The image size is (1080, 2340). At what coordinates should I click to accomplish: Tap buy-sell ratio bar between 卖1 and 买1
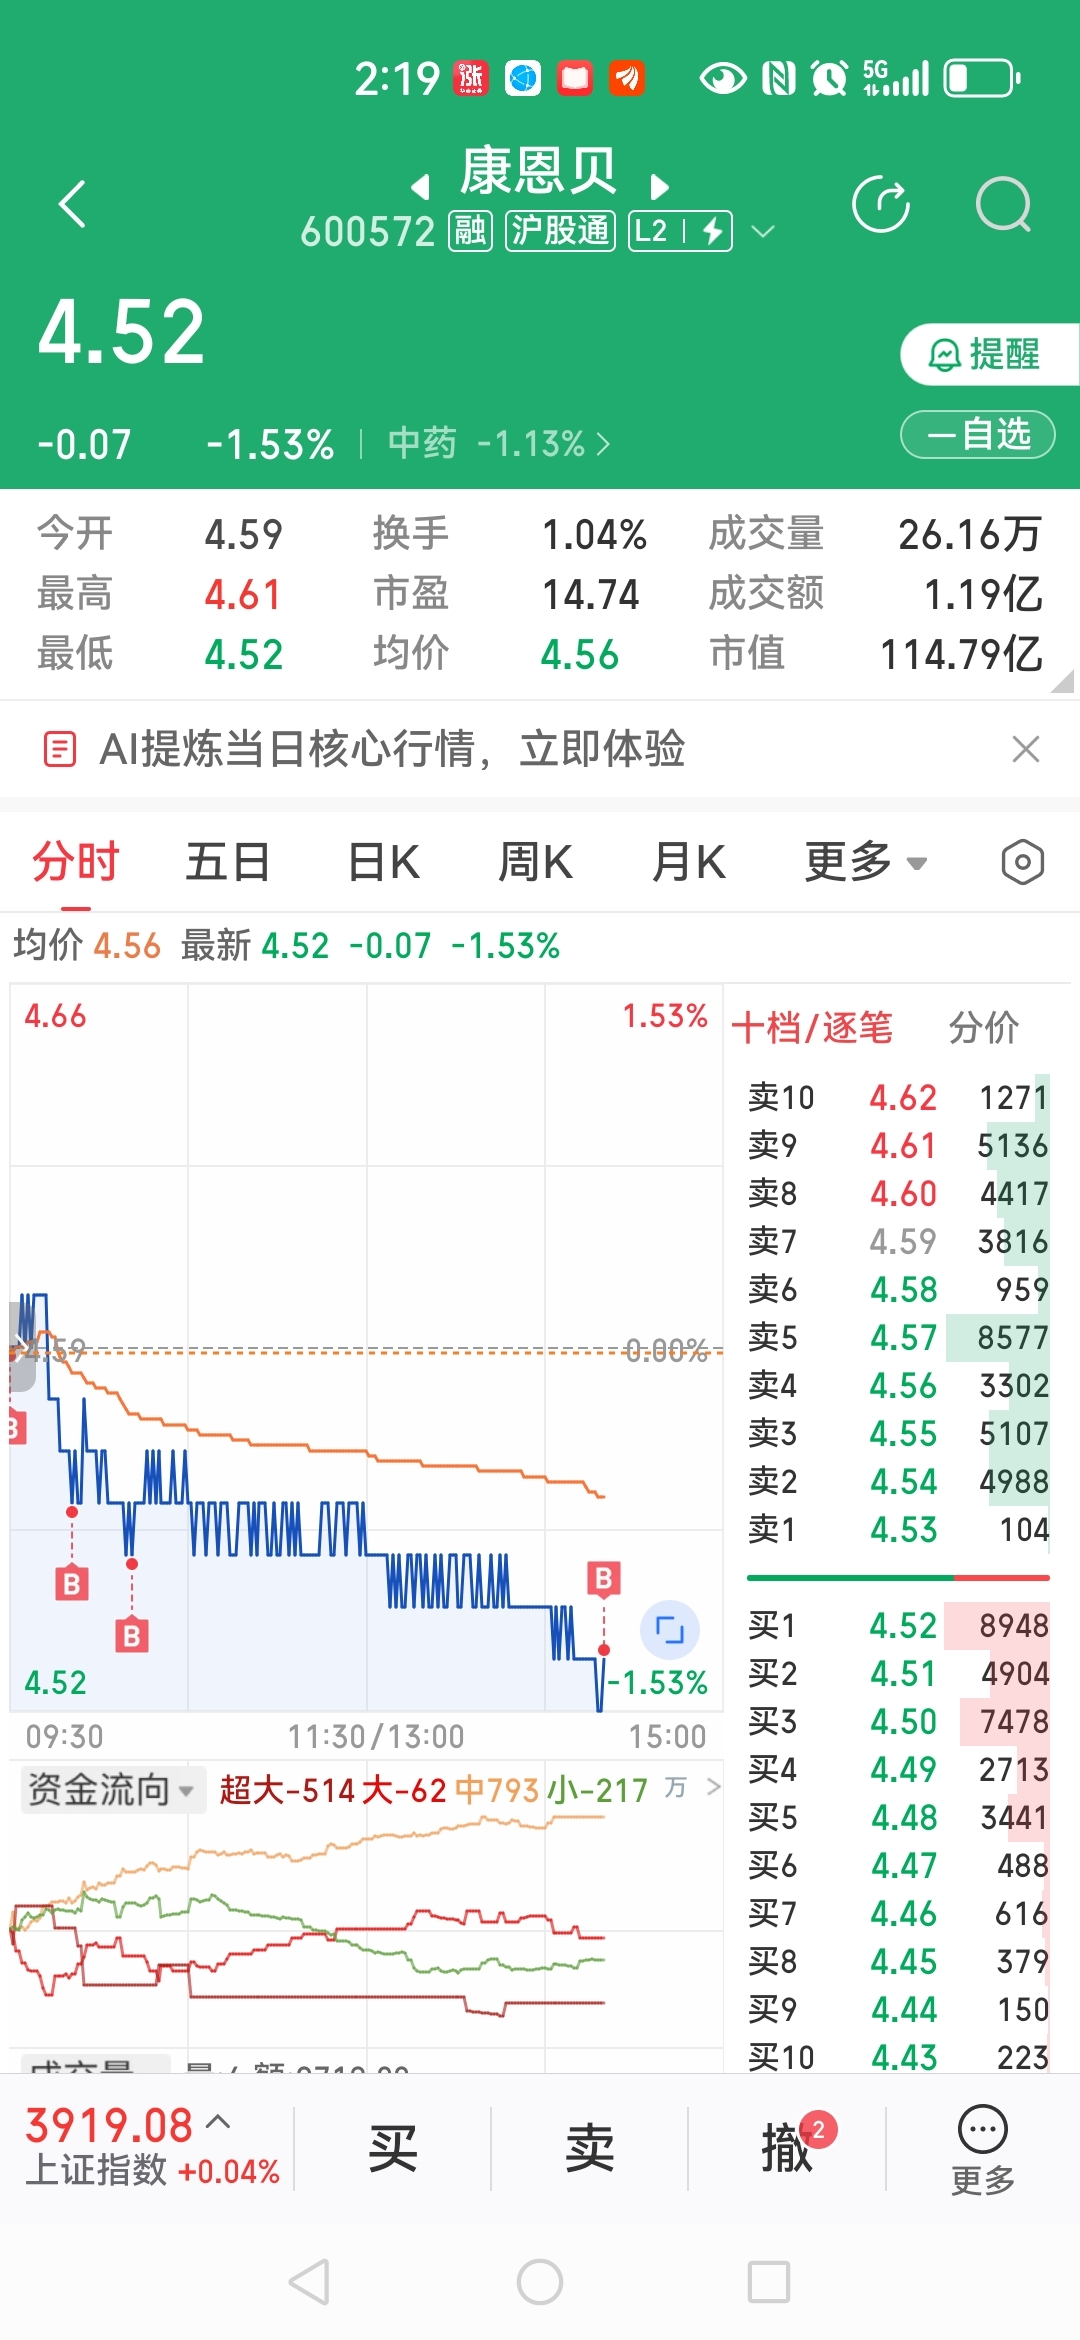(x=898, y=1578)
